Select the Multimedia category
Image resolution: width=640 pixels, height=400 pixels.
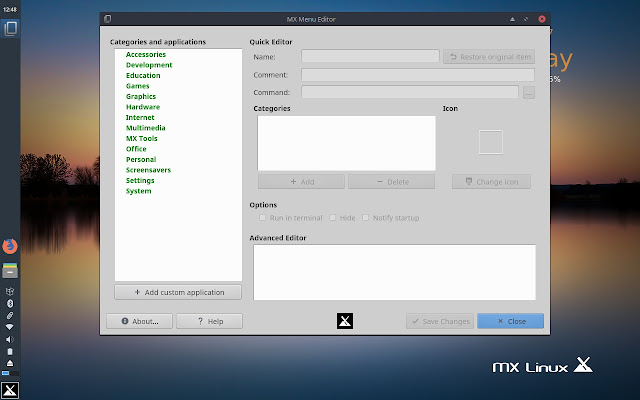pyautogui.click(x=145, y=128)
